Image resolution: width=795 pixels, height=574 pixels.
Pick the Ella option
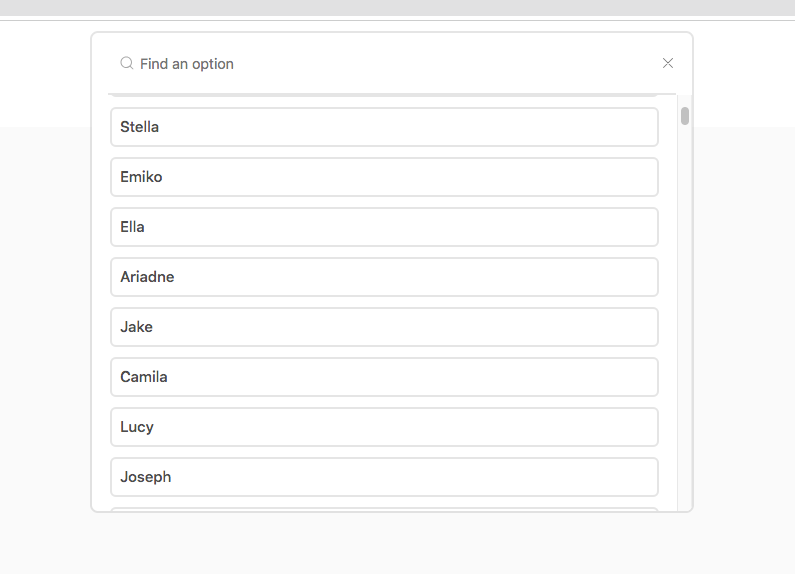(x=384, y=227)
